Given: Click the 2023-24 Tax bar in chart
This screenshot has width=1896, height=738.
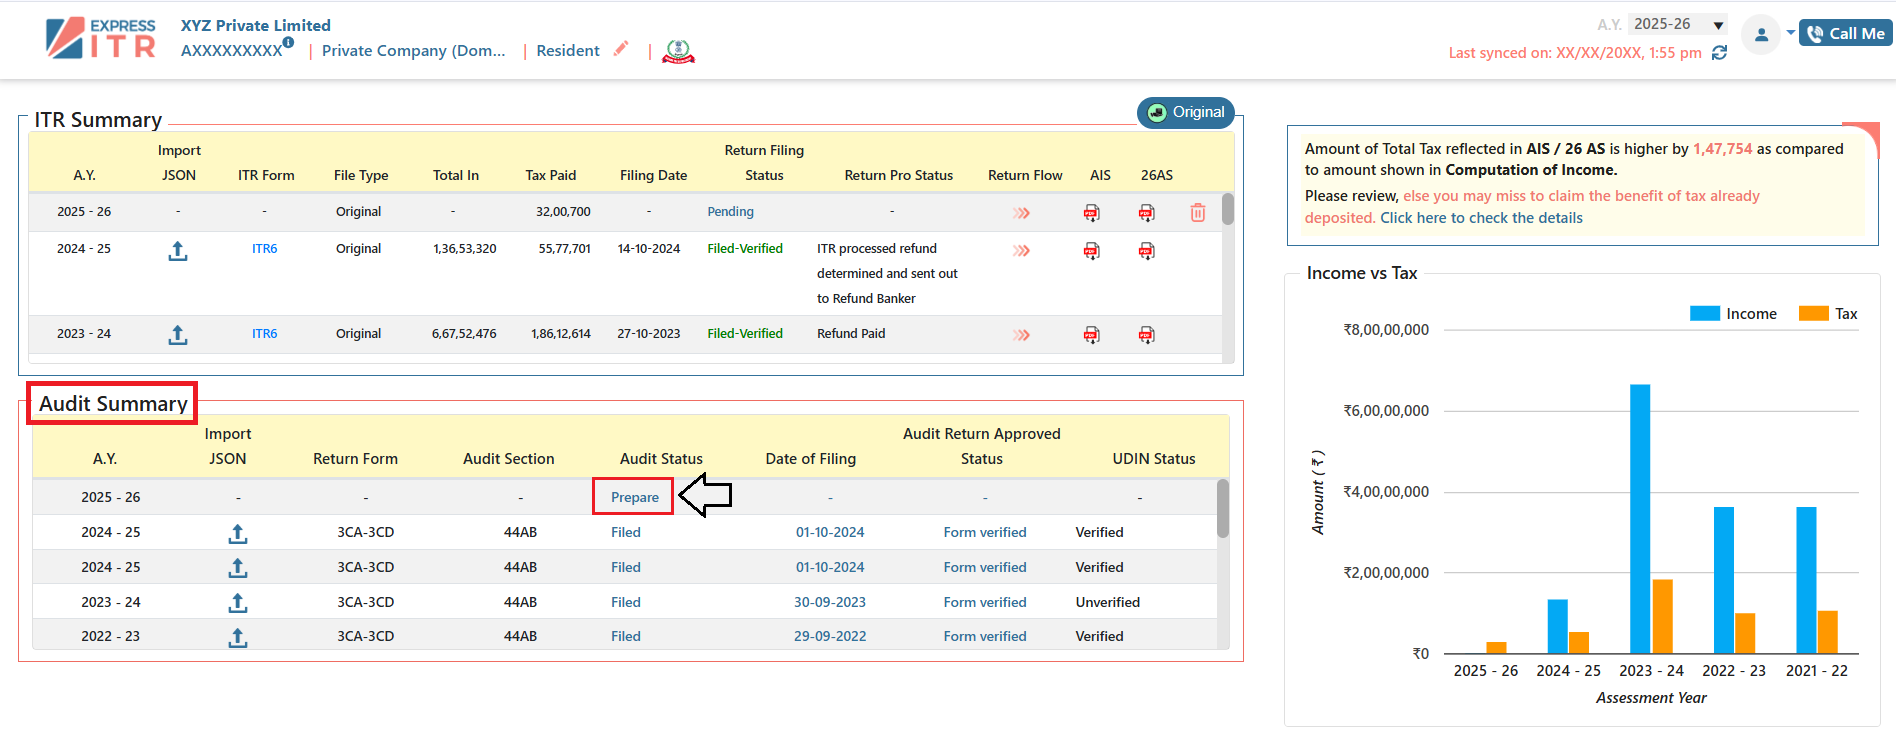Looking at the screenshot, I should click(1663, 617).
